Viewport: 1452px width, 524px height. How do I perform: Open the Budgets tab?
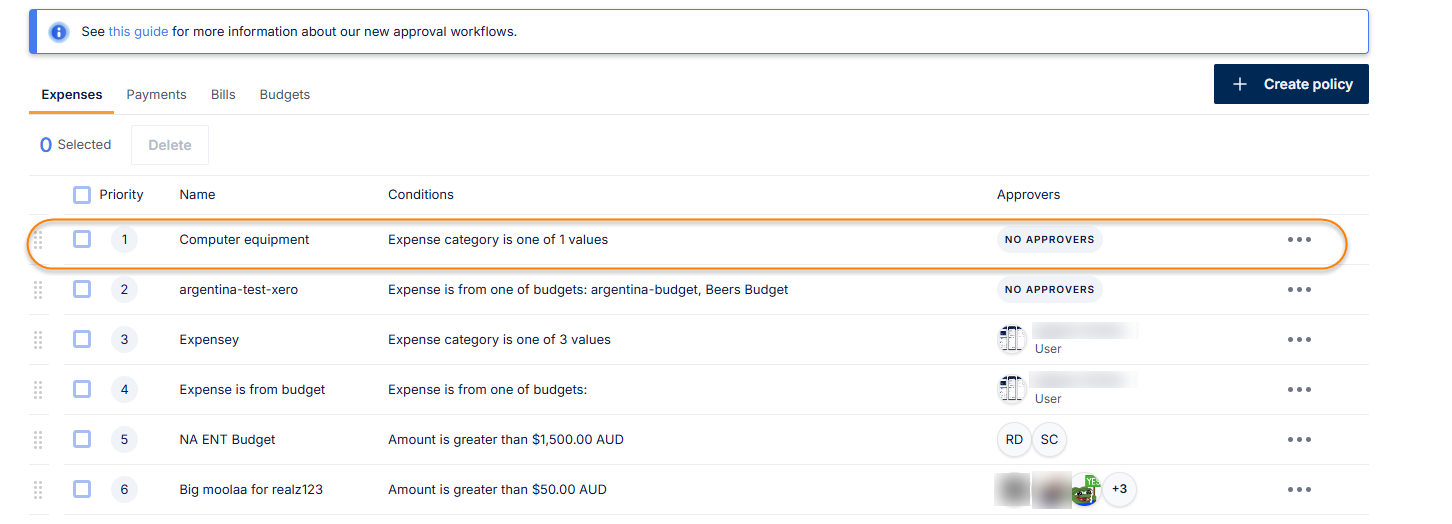point(284,95)
